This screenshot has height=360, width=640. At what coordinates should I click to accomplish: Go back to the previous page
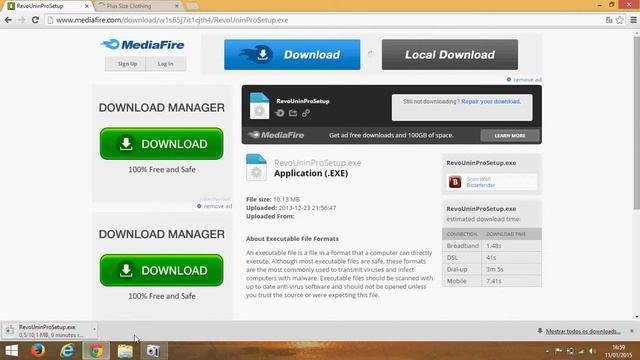point(8,20)
